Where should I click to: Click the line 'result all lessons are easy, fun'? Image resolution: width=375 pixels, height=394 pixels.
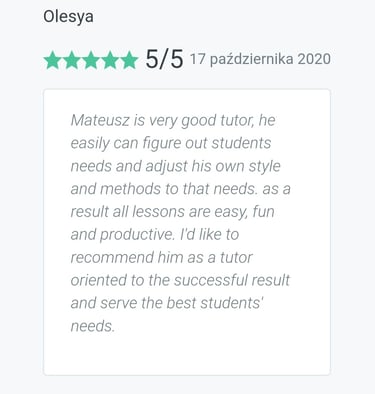tap(173, 212)
